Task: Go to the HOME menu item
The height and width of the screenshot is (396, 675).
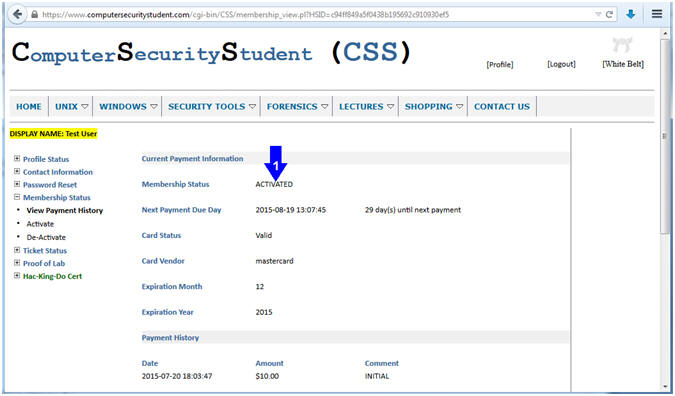Action: (29, 107)
